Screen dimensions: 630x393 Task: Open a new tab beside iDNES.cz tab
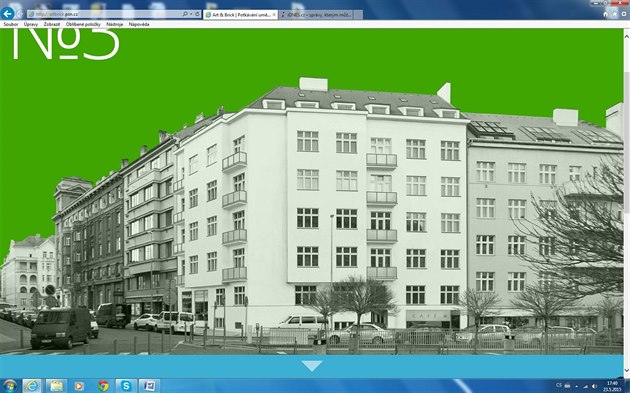(x=358, y=15)
